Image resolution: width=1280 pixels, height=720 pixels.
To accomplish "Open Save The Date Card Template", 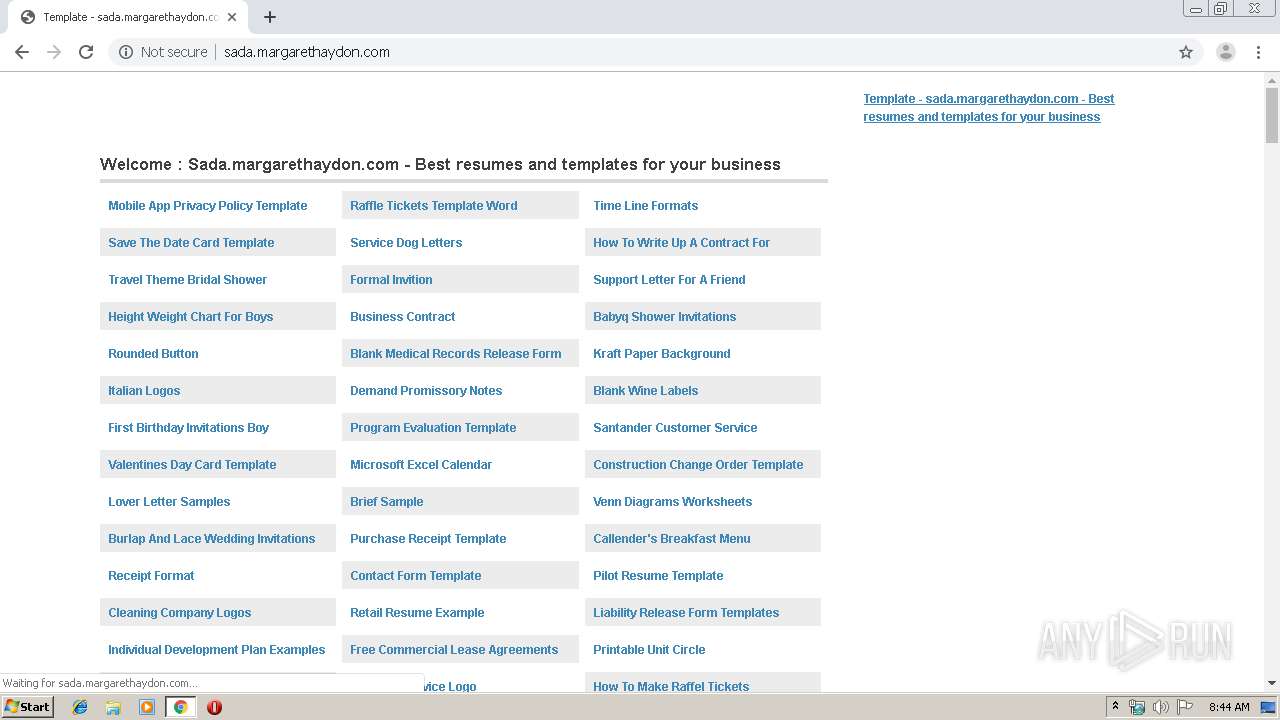I will pyautogui.click(x=191, y=242).
